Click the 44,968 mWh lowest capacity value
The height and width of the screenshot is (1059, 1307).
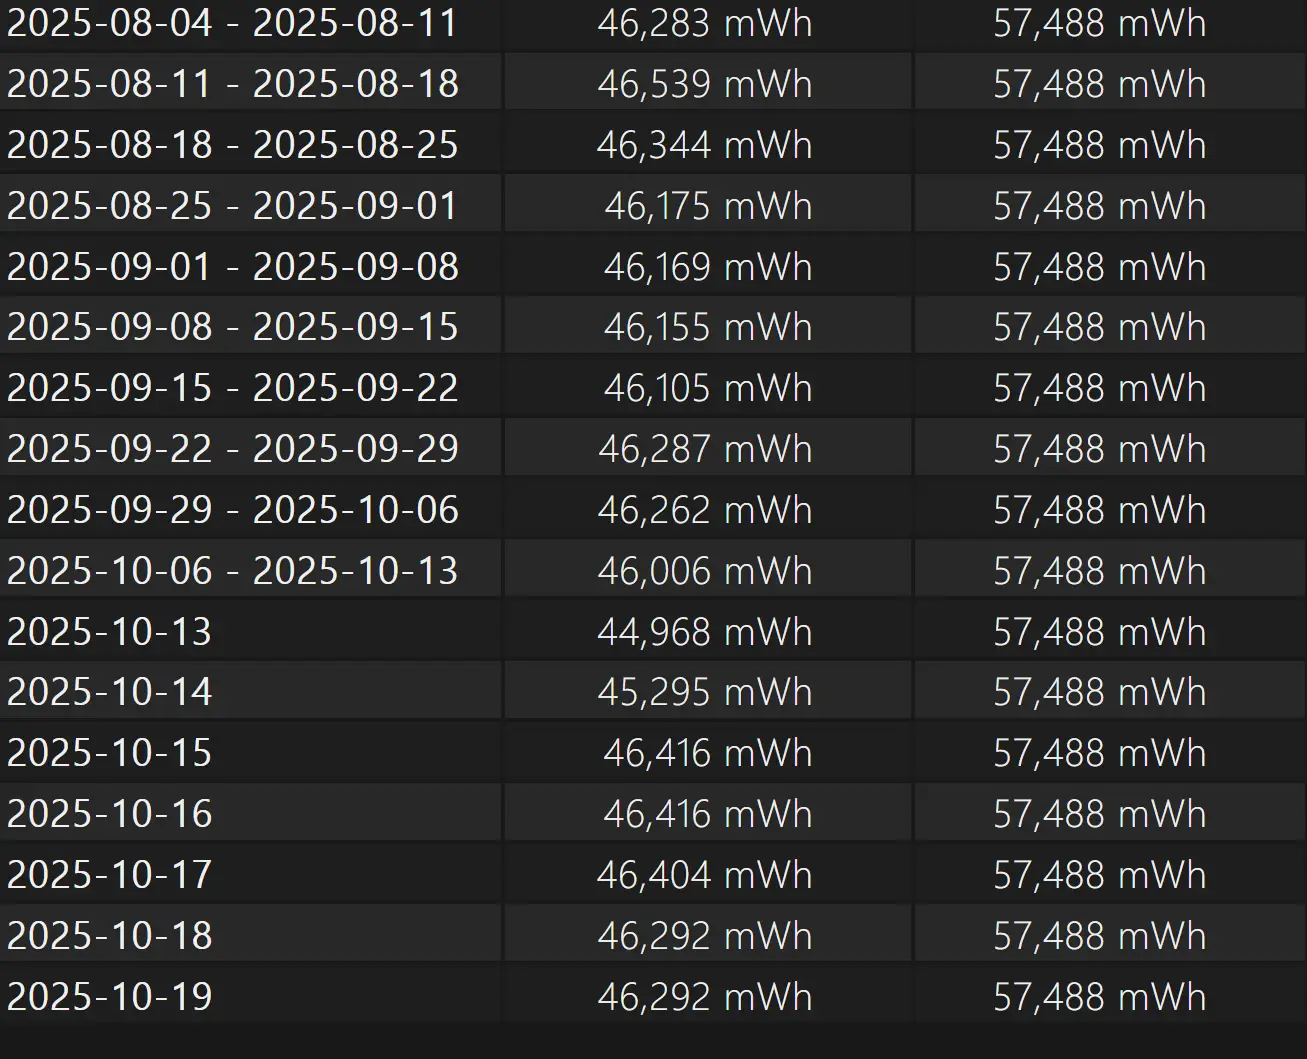pyautogui.click(x=704, y=632)
